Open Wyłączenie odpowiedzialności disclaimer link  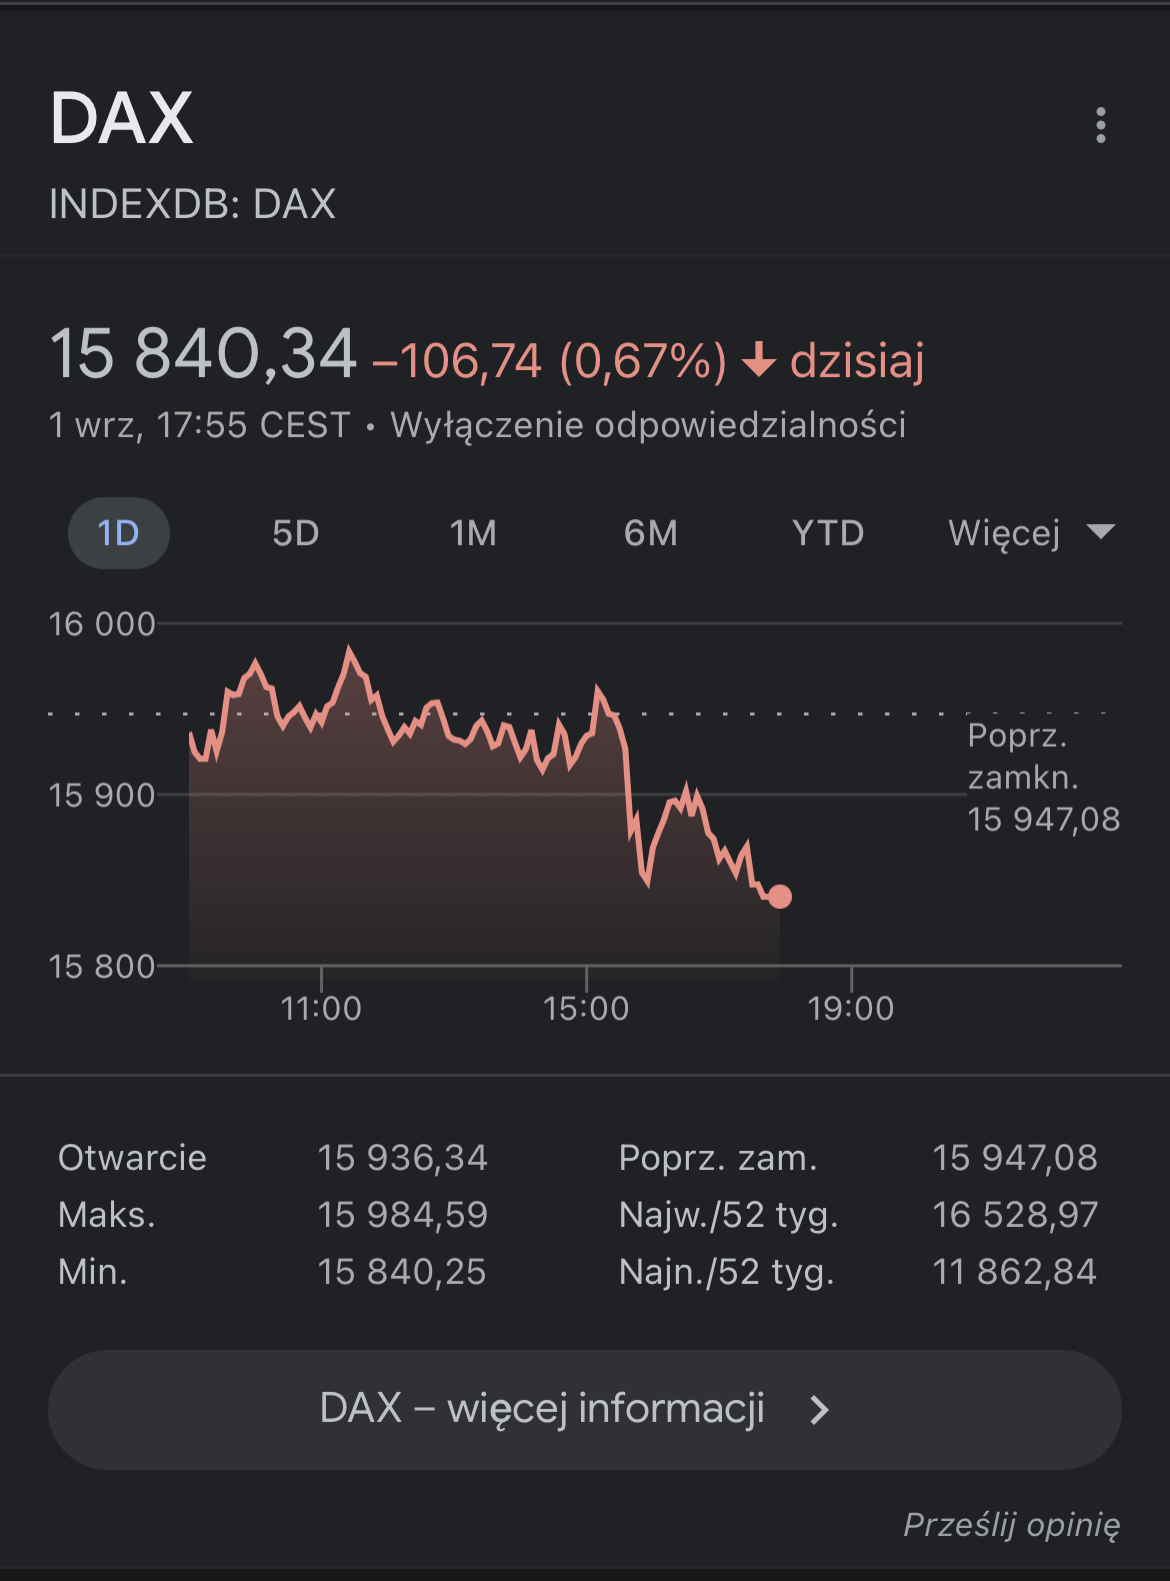point(648,425)
